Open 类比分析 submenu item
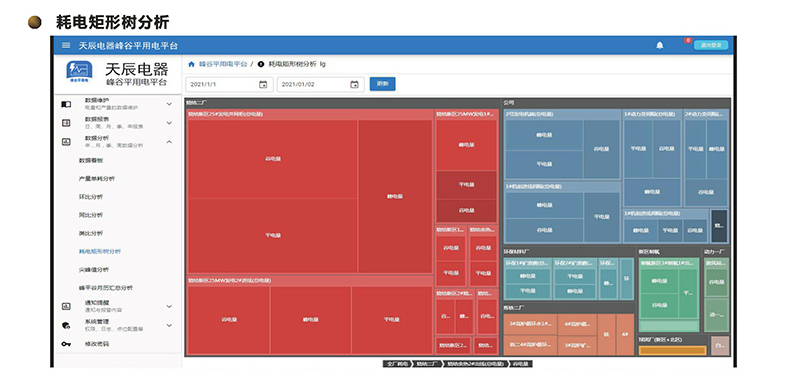 pos(91,233)
